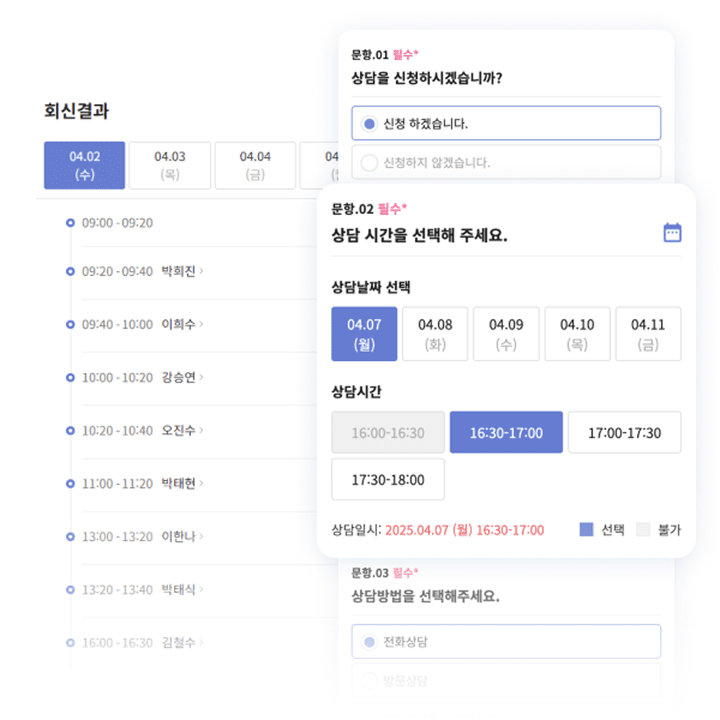
Task: Click the 16:30-17:00 selected time slot
Action: pos(506,433)
